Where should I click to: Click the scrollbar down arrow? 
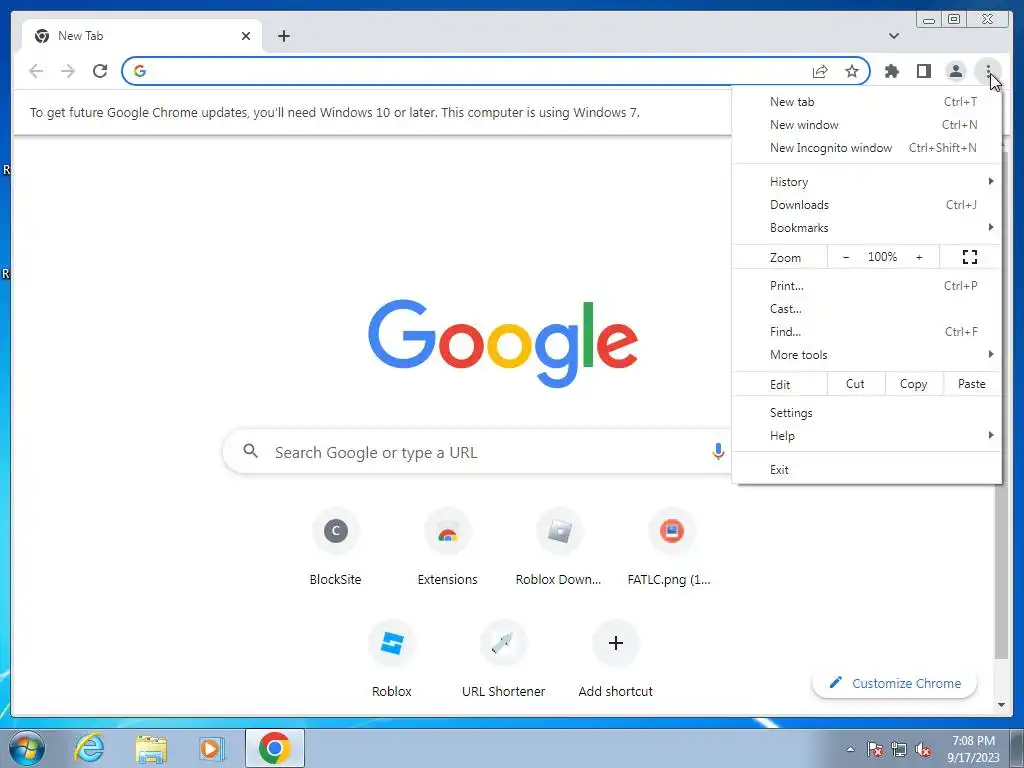coord(1001,705)
